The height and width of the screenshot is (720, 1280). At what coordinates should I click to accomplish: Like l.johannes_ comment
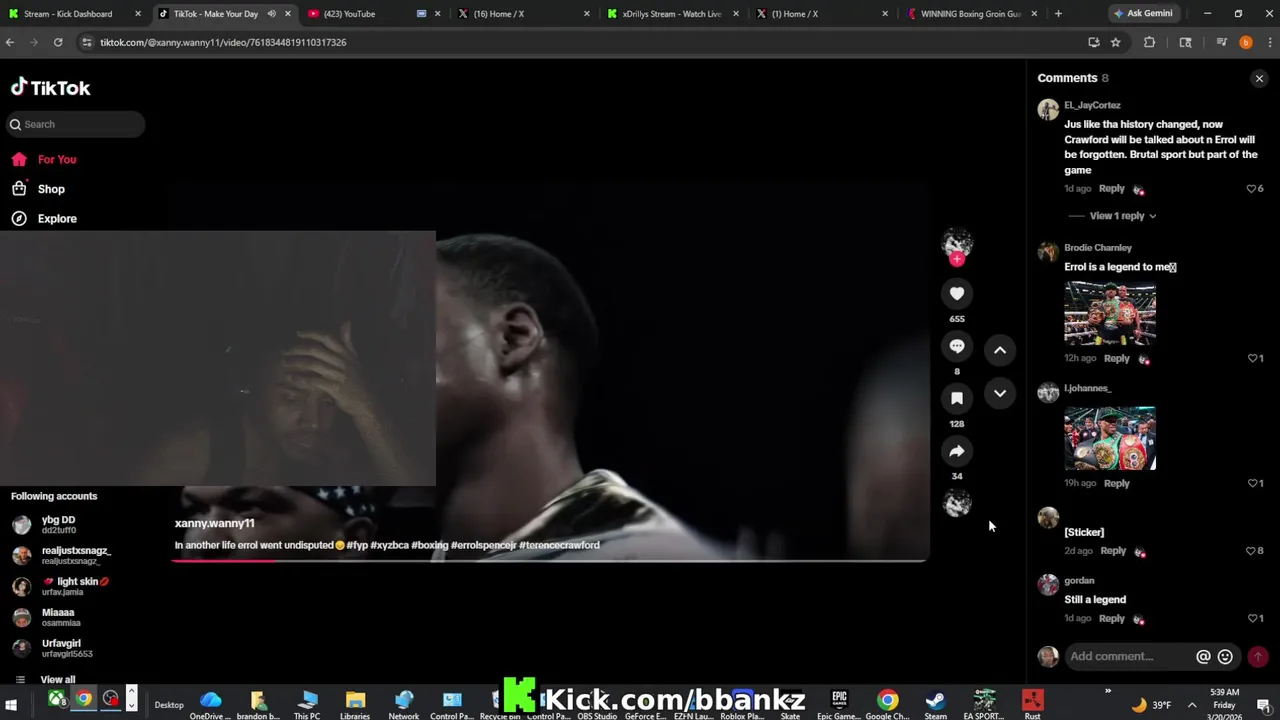[1255, 483]
